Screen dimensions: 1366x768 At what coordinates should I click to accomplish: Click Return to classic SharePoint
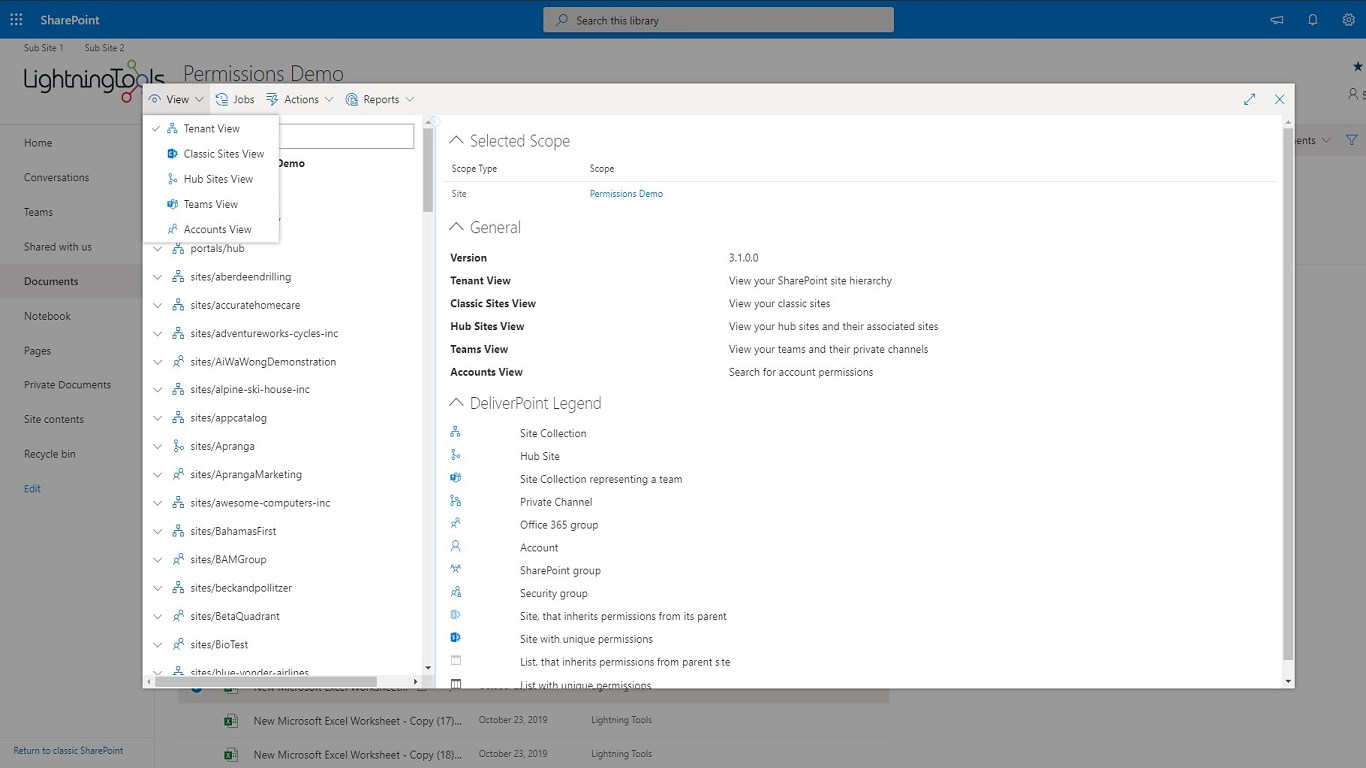(x=69, y=751)
